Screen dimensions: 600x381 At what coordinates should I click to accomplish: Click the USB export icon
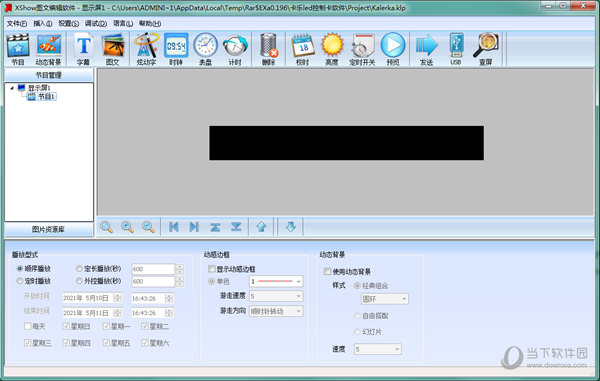(x=456, y=49)
